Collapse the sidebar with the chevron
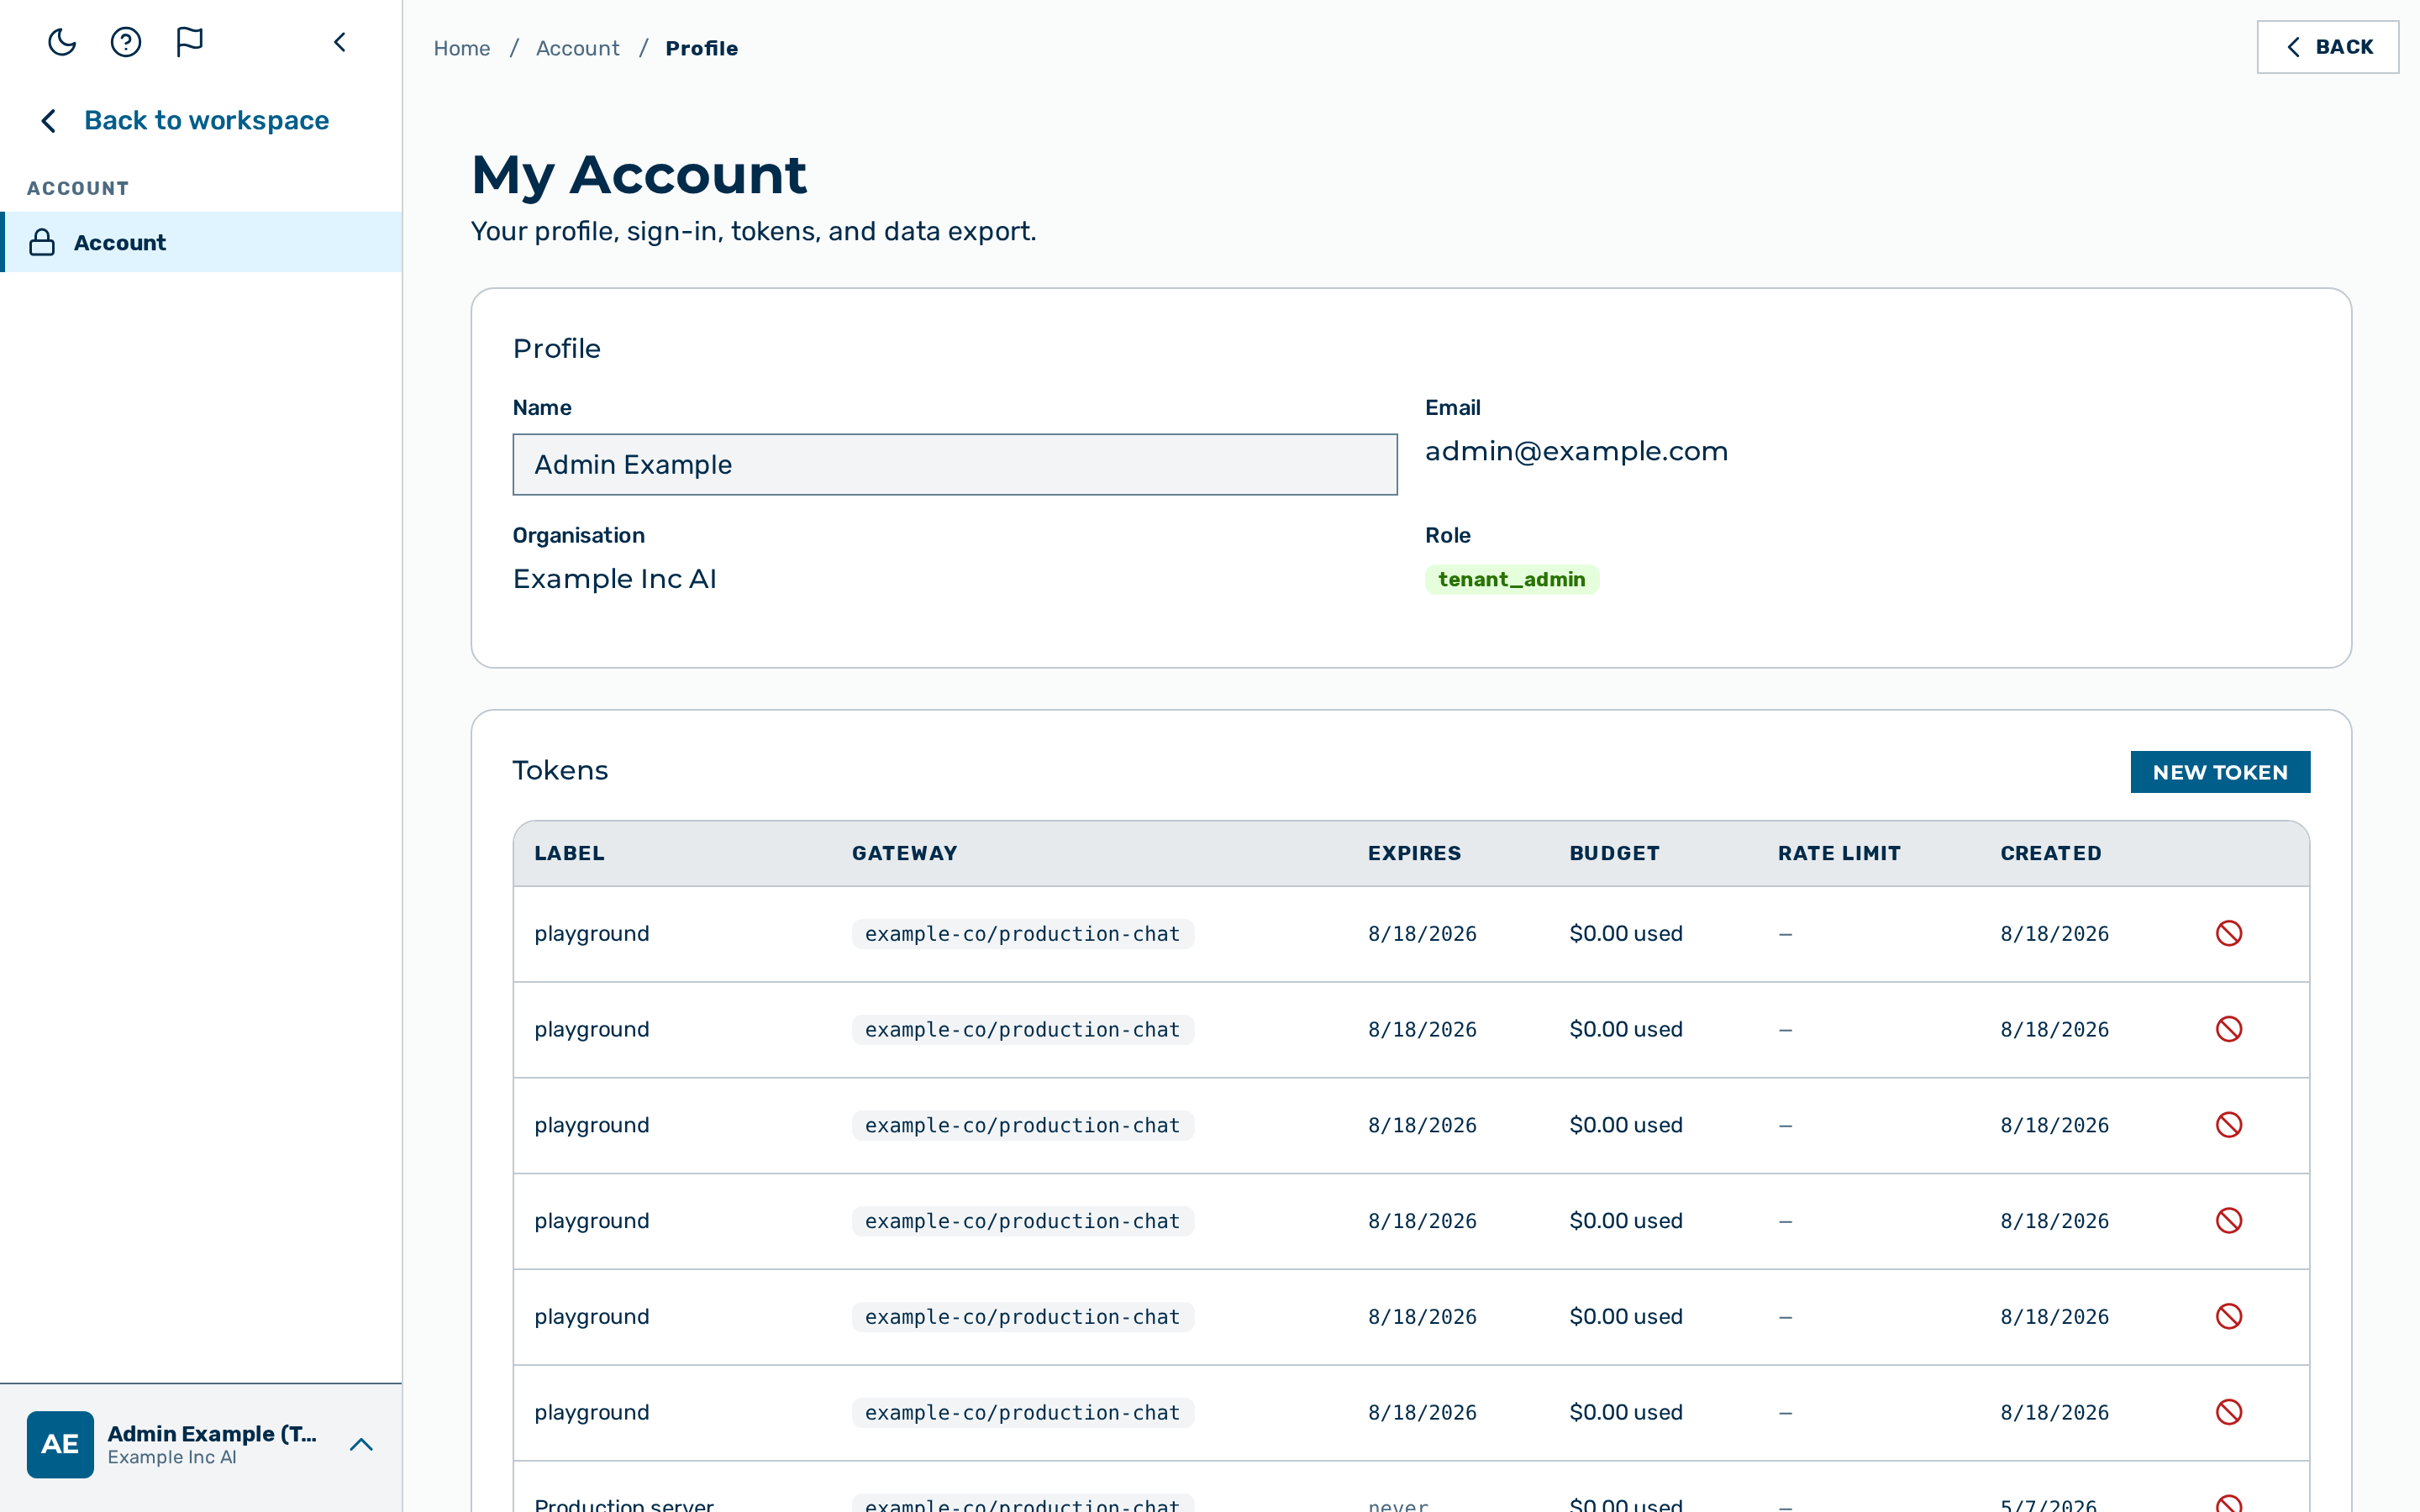 tap(340, 42)
